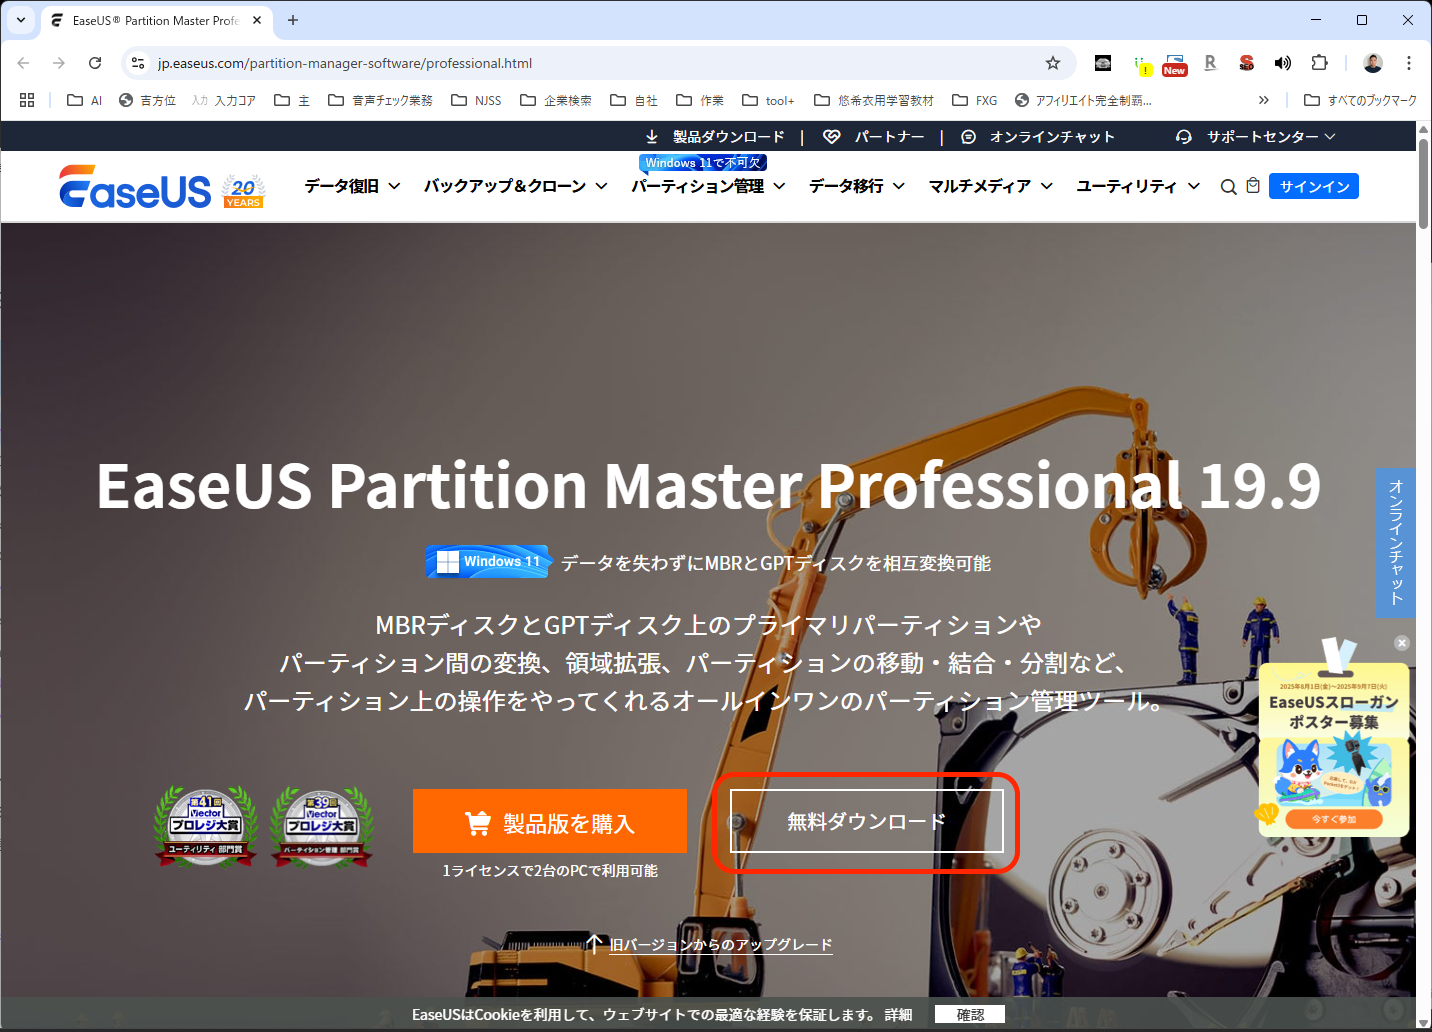Open the 作業 bookmark folder

click(x=700, y=100)
